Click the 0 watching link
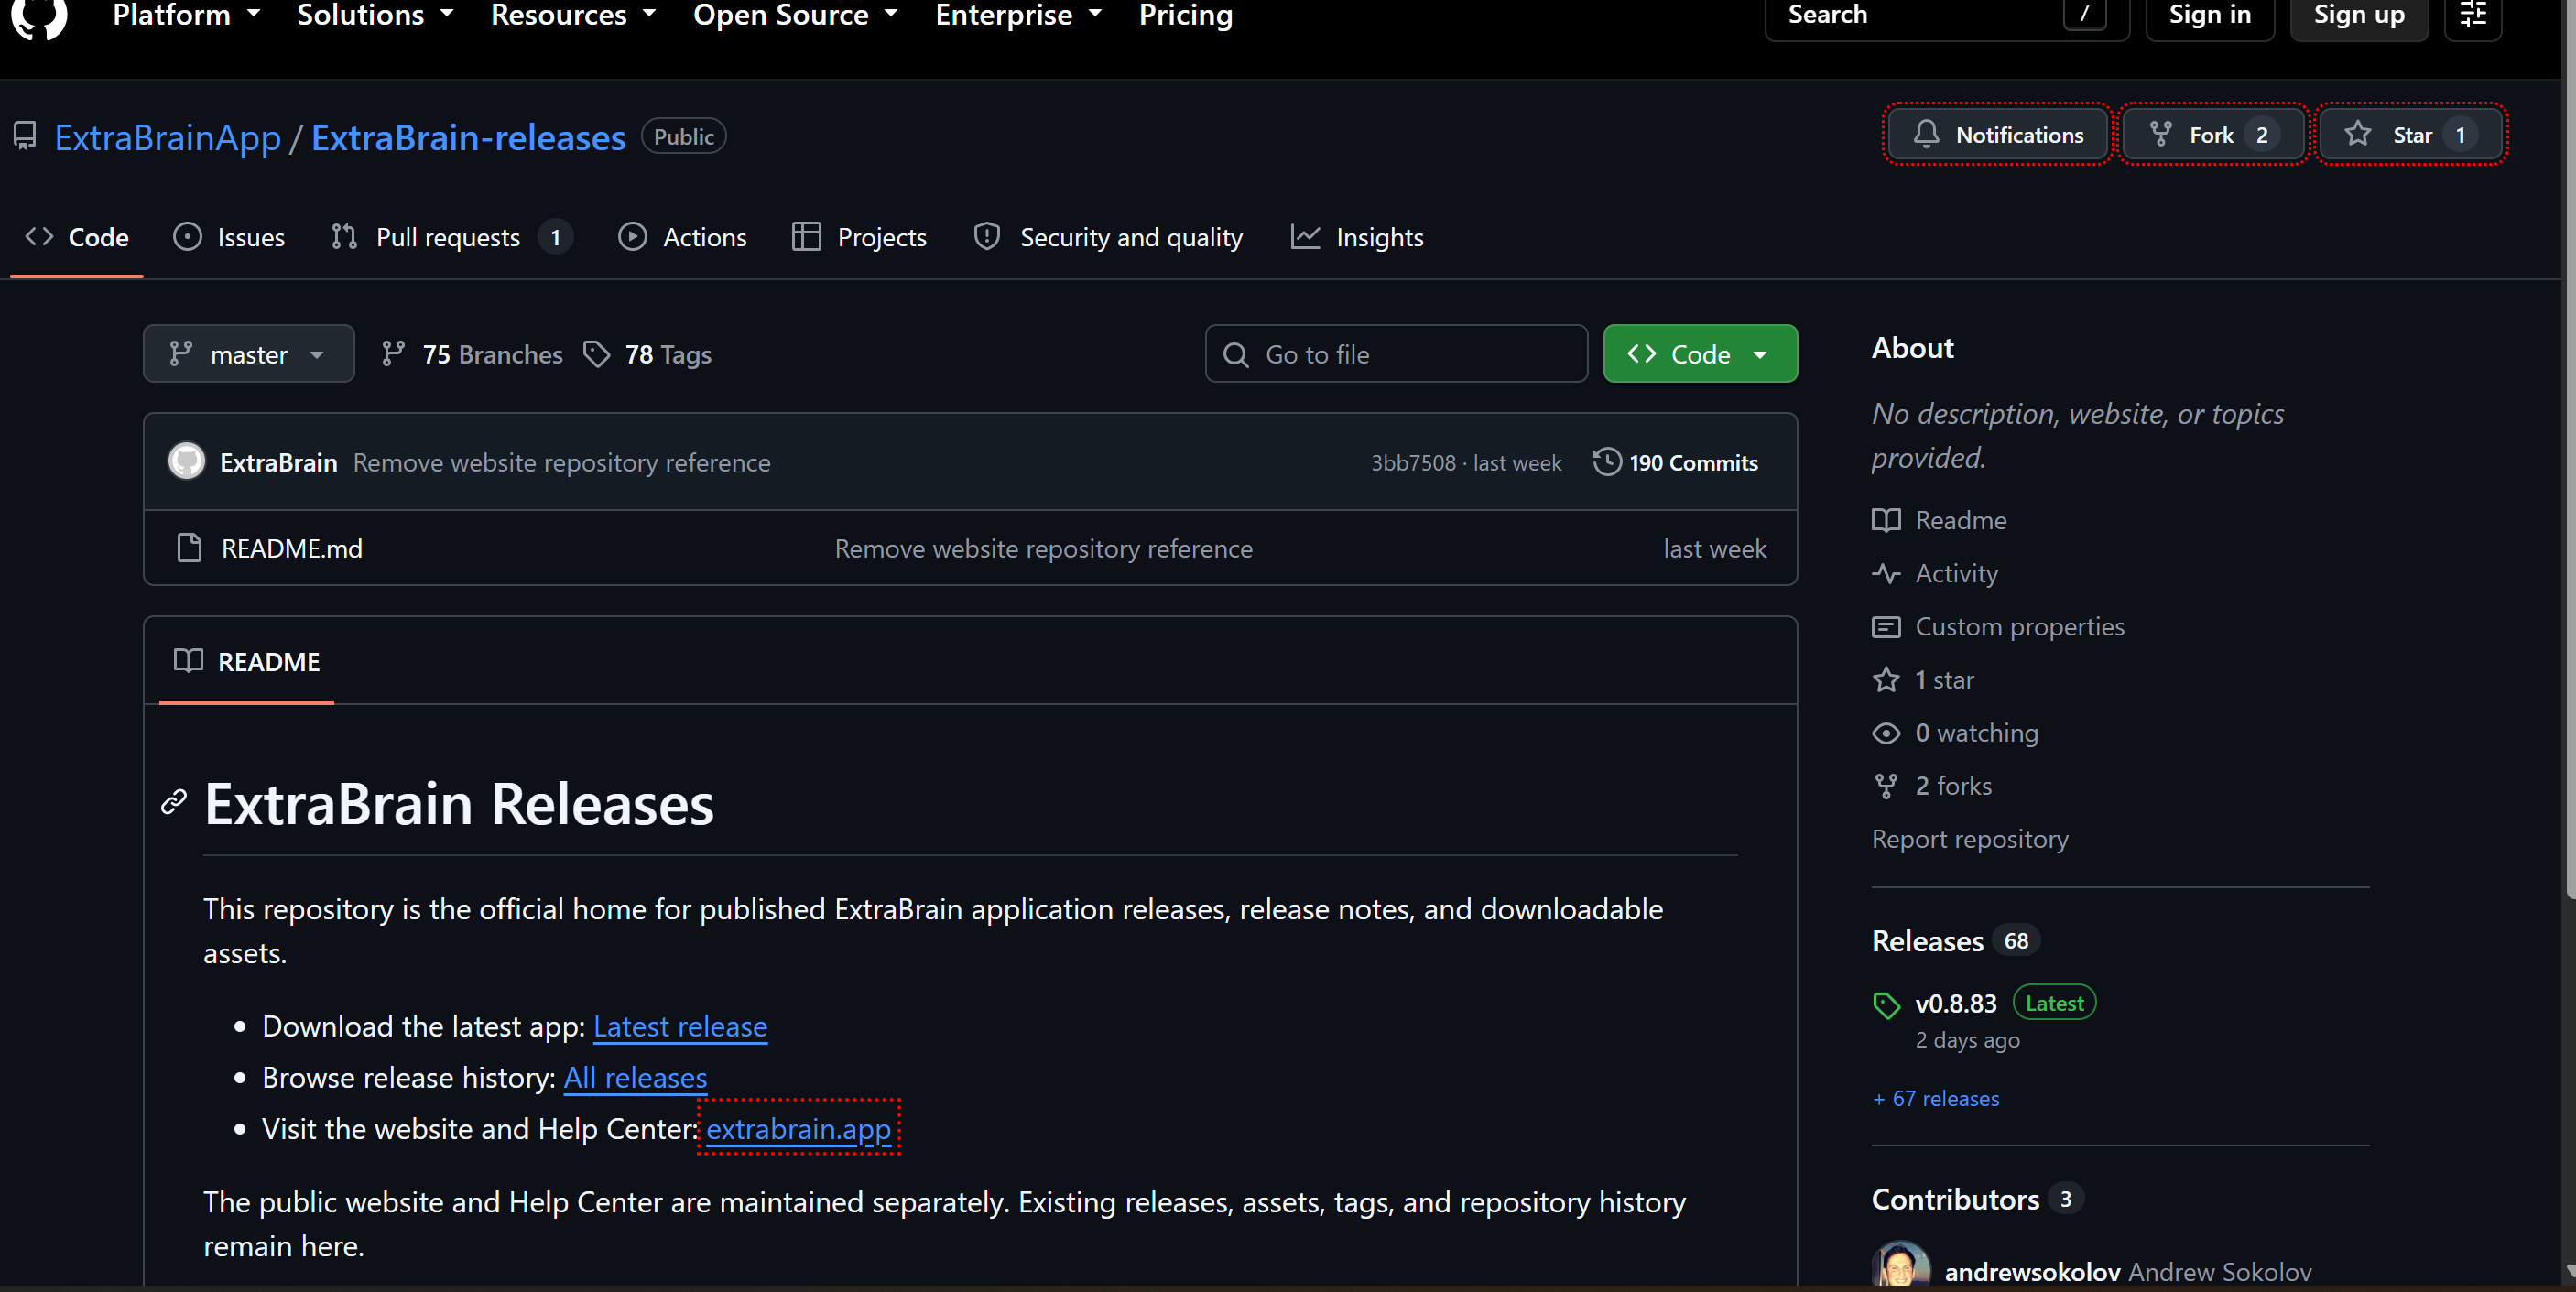 pos(1955,732)
